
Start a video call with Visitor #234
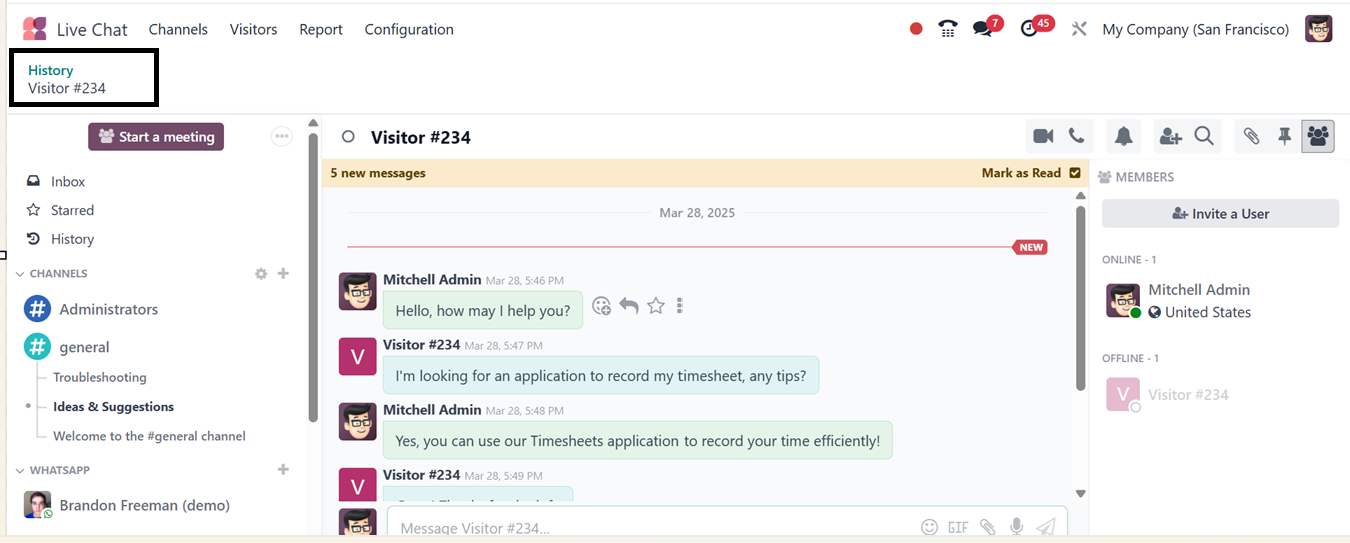pyautogui.click(x=1043, y=136)
